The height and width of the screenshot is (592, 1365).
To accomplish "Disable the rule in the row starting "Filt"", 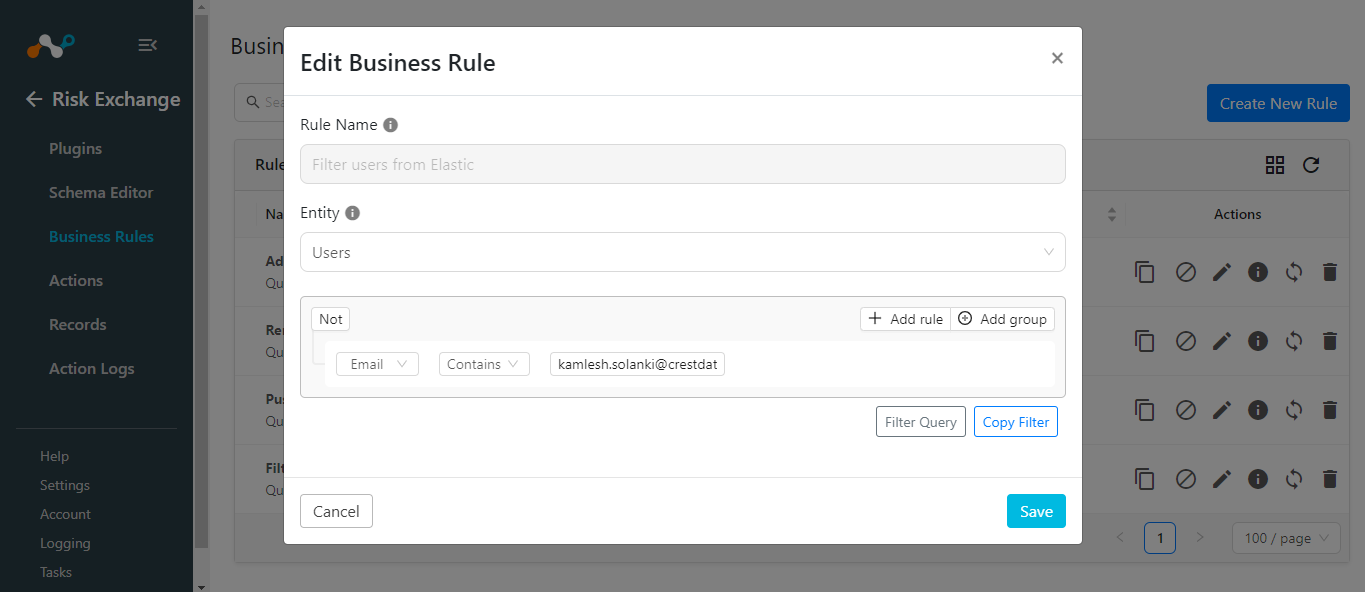I will (x=1186, y=479).
